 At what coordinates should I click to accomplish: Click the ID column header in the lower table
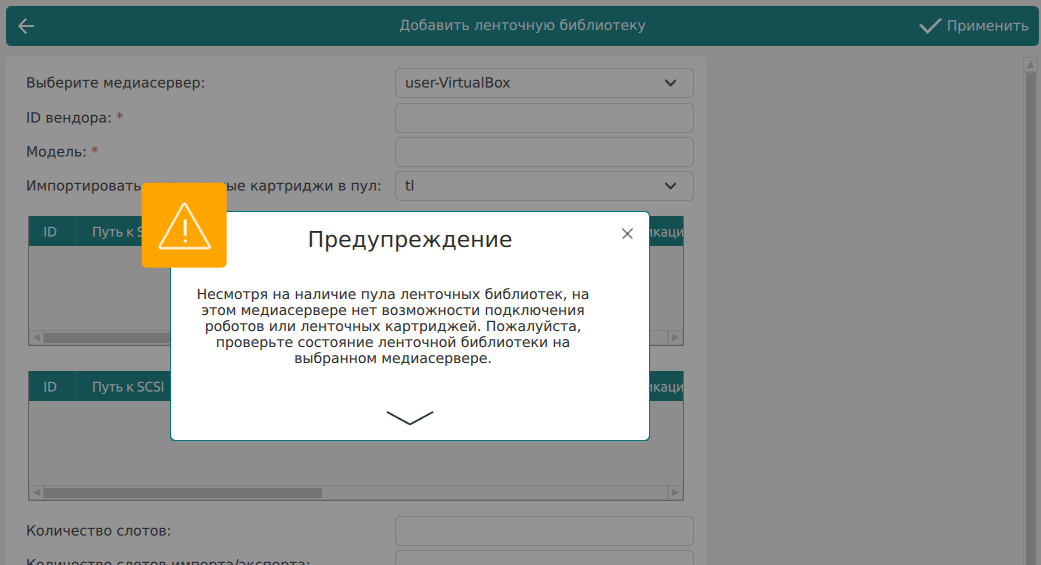pyautogui.click(x=50, y=387)
